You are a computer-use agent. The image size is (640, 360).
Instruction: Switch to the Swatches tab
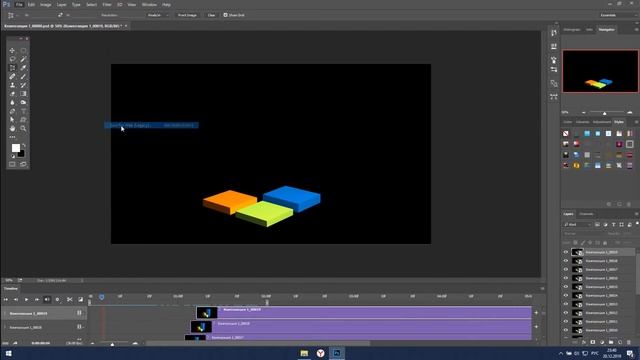click(582, 122)
